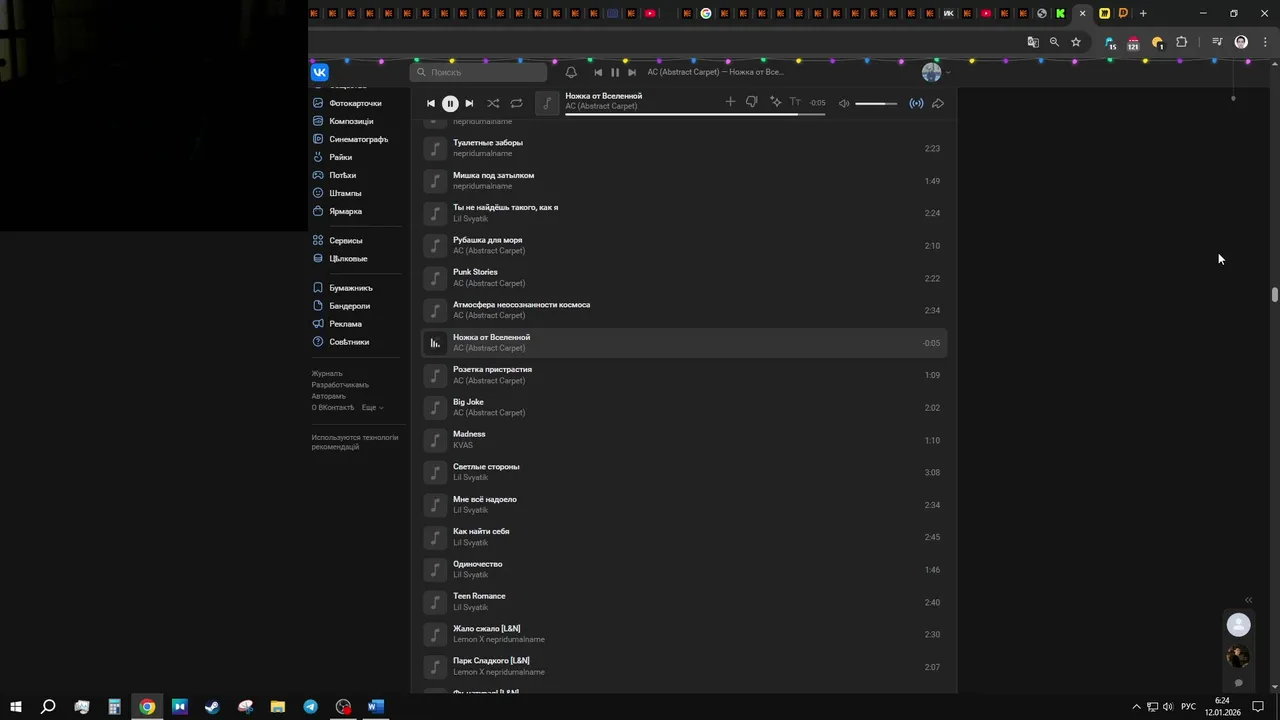Open browser translate page icon
This screenshot has height=720, width=1280.
(x=1033, y=42)
